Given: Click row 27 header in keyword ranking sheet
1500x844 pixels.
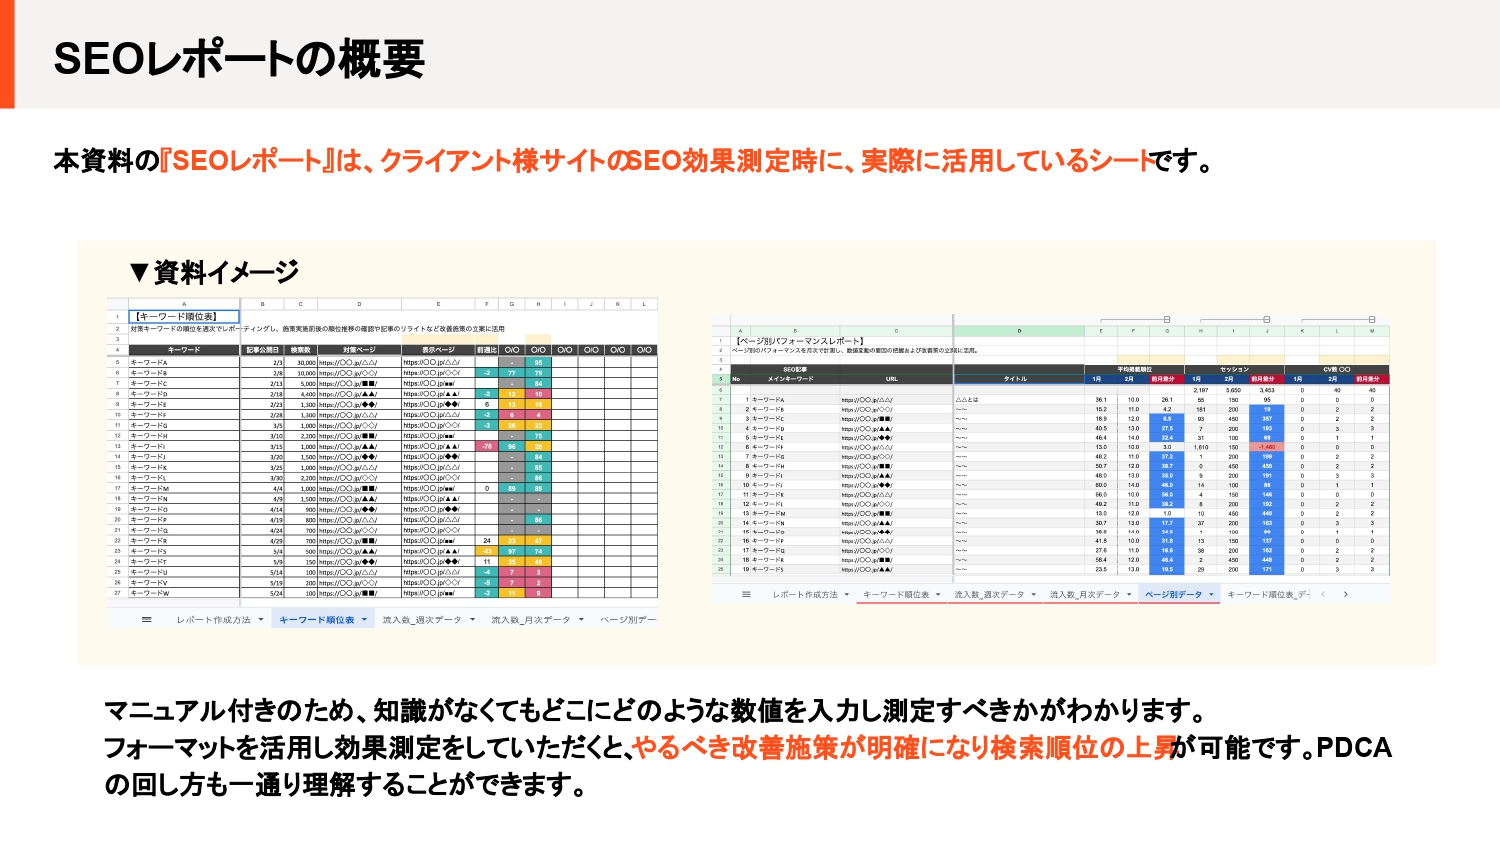Looking at the screenshot, I should 117,593.
